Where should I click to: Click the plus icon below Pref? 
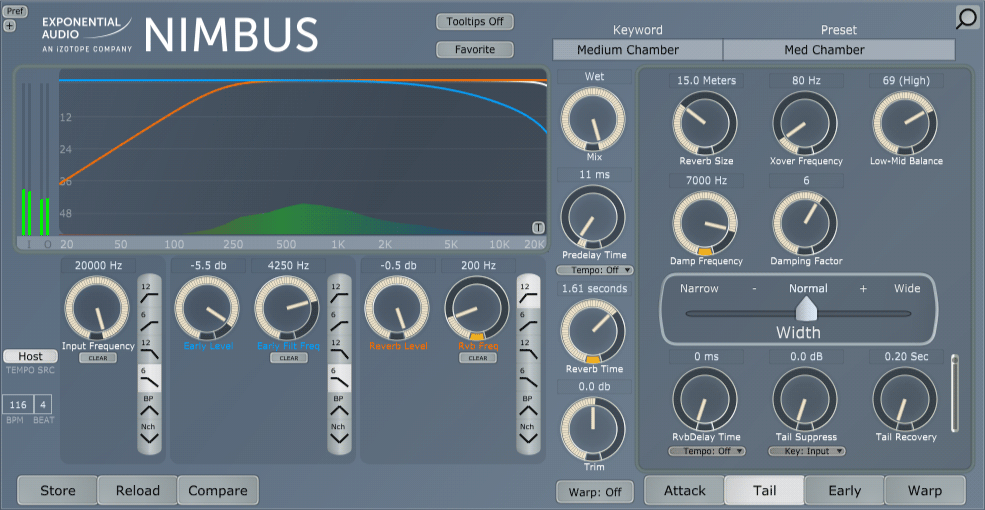9,26
